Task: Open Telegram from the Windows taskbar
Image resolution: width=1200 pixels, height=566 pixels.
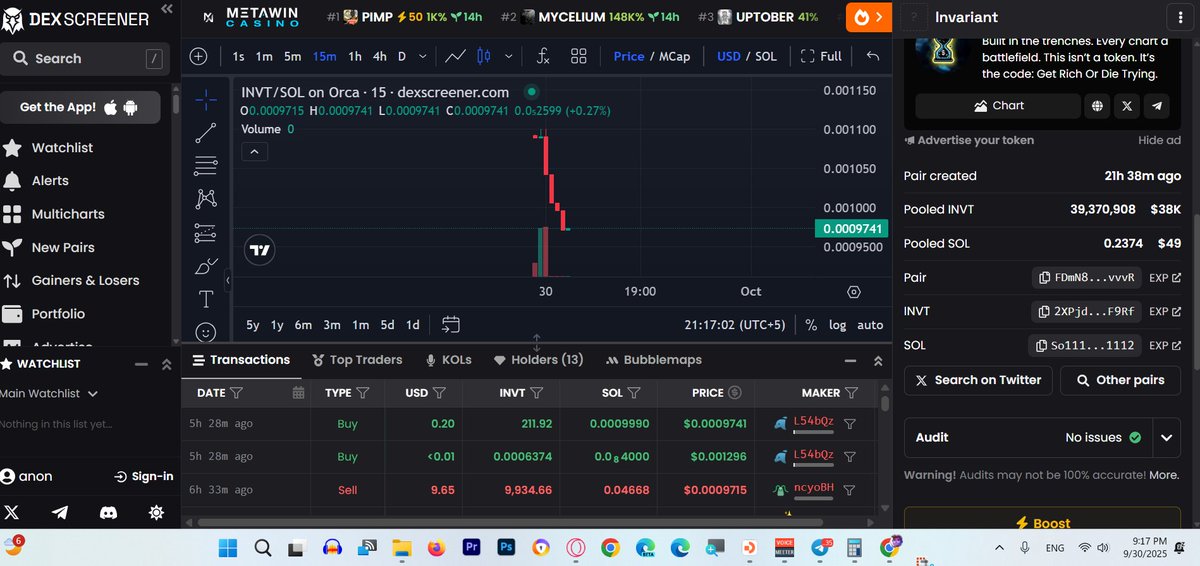Action: [x=822, y=548]
